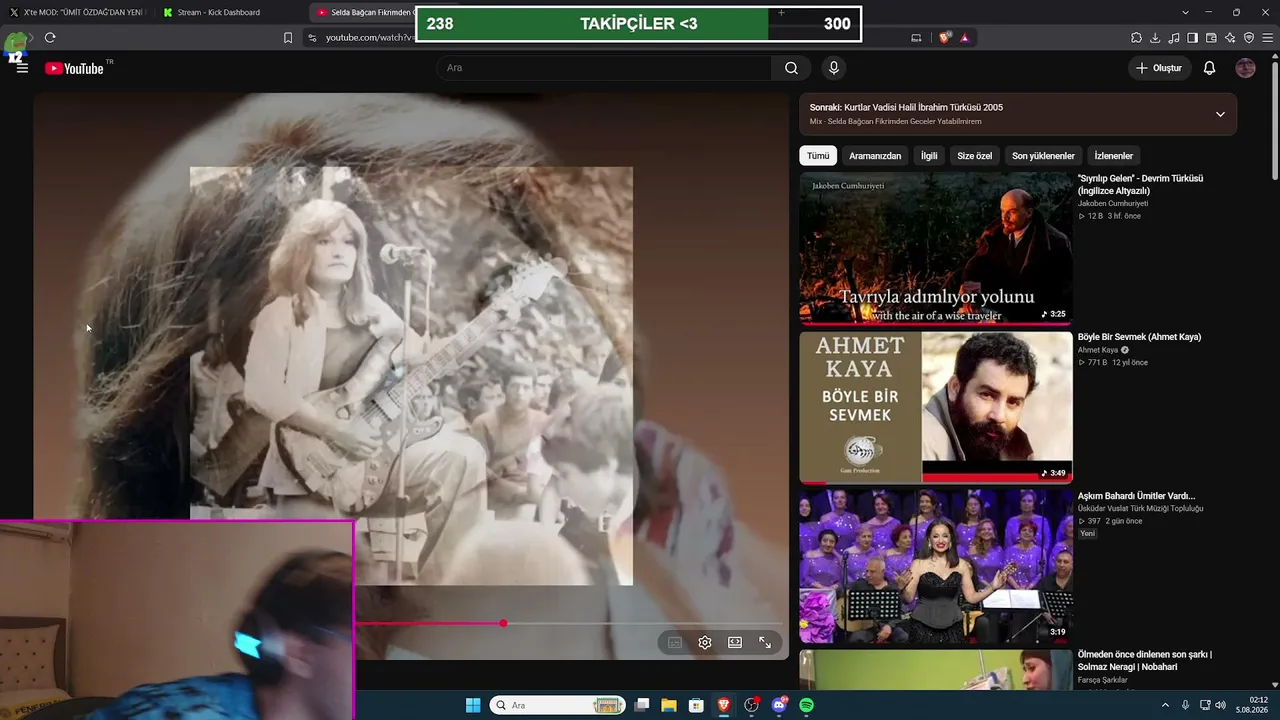The height and width of the screenshot is (720, 1280).
Task: Click the Windows taskbar search box
Action: [558, 706]
